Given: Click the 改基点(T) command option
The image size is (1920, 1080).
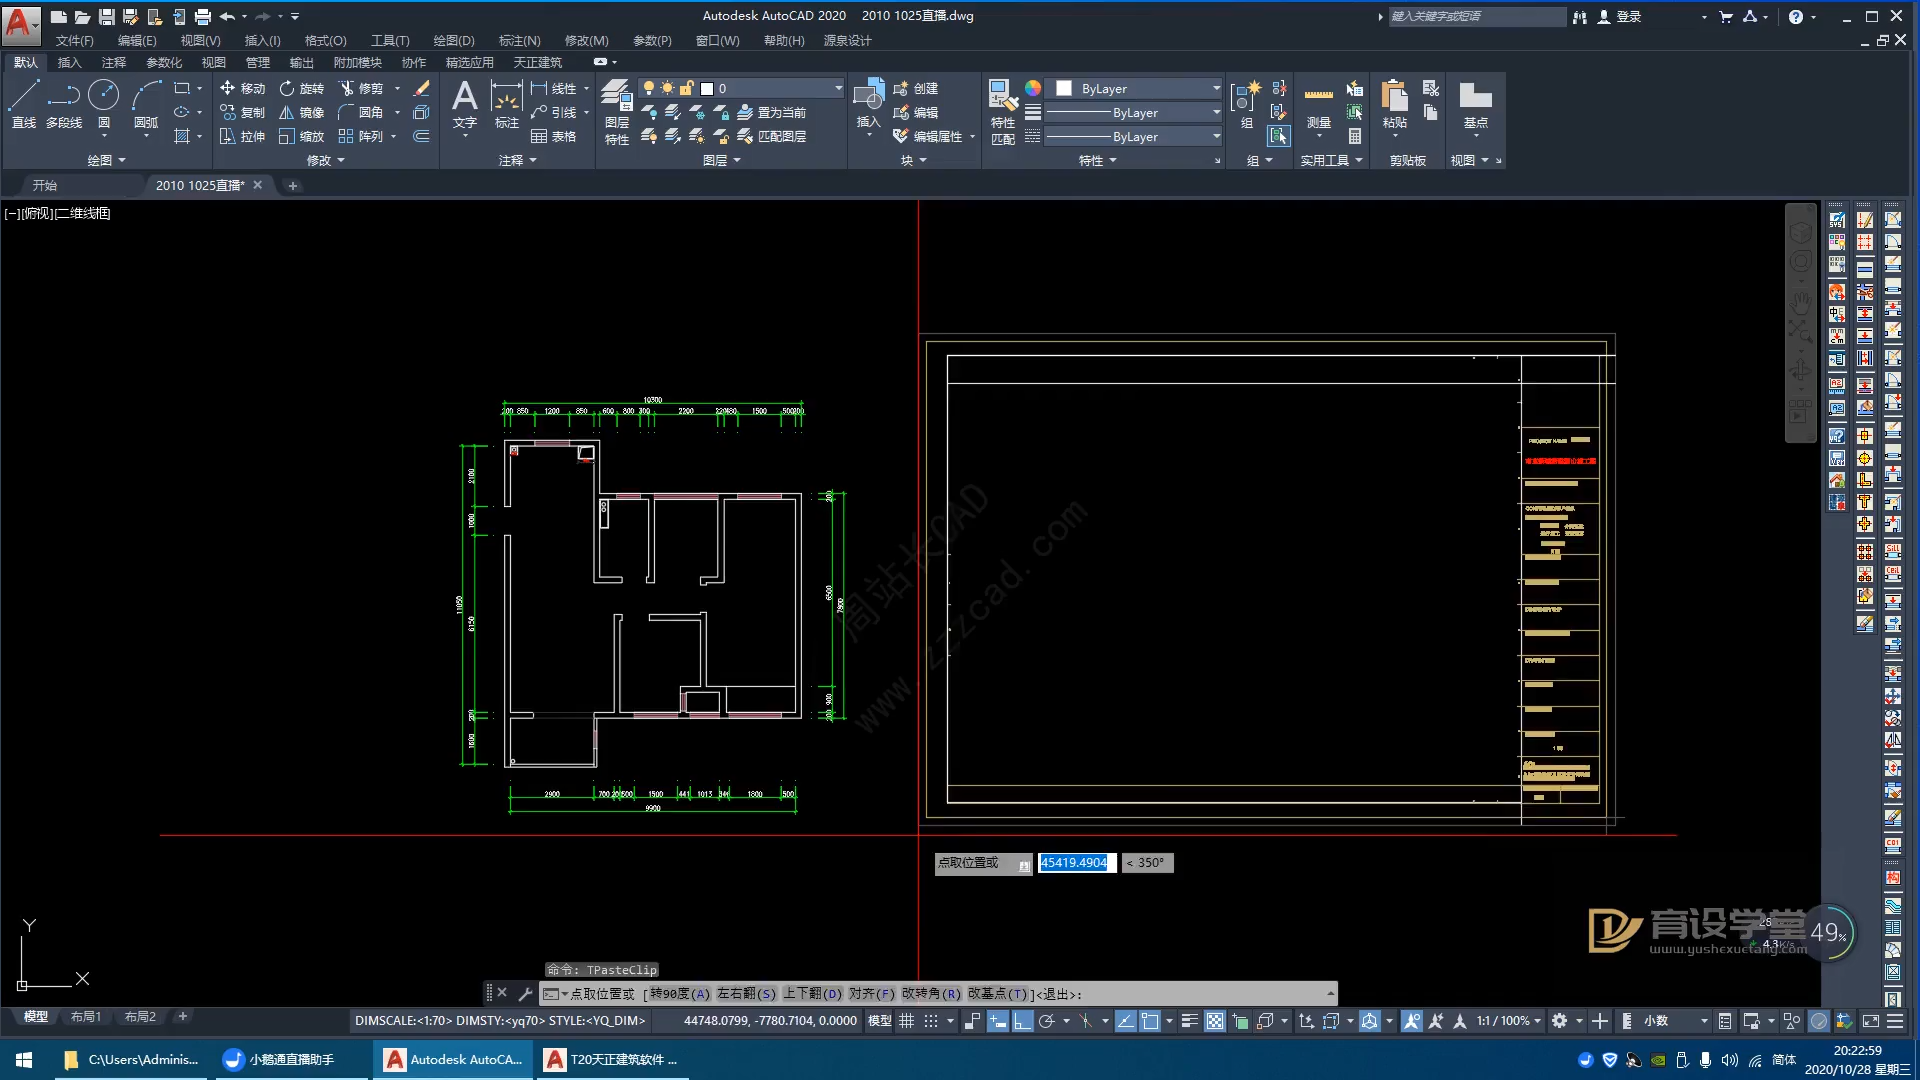Looking at the screenshot, I should click(x=997, y=994).
